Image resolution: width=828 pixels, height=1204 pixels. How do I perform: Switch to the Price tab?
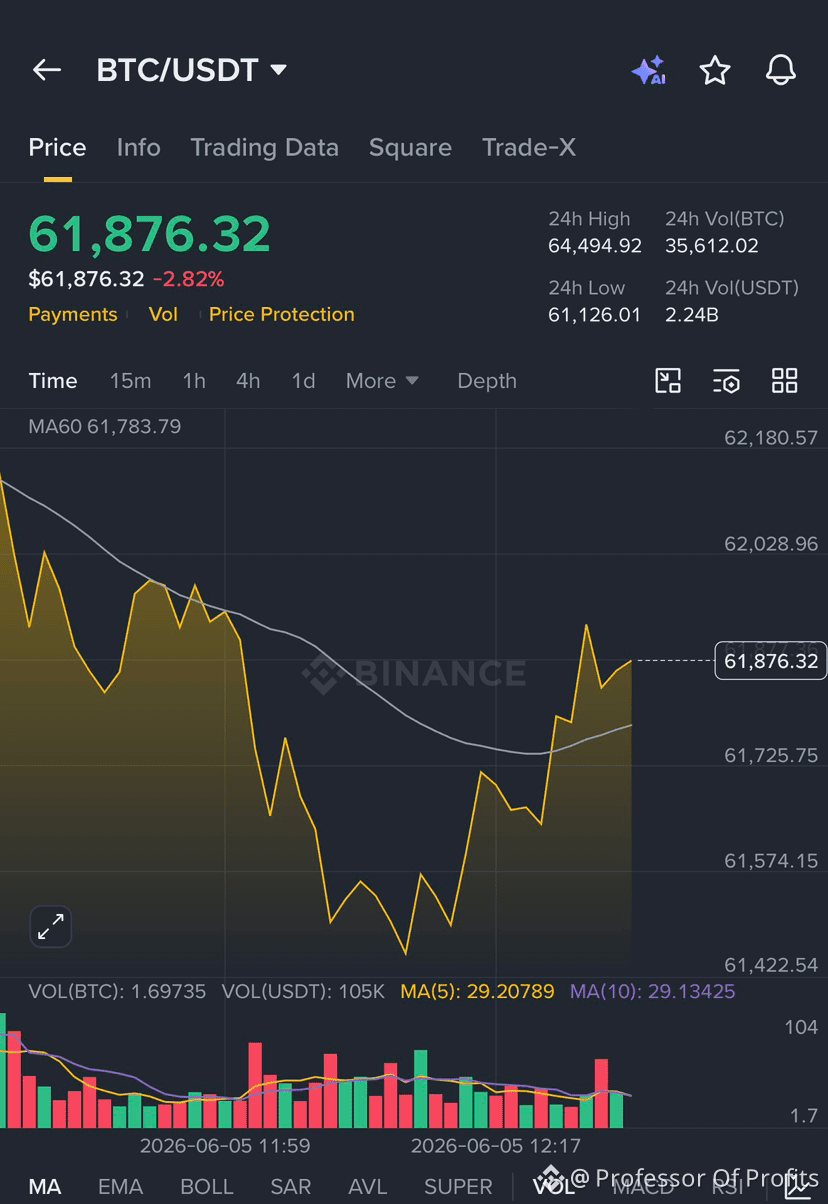pos(57,148)
